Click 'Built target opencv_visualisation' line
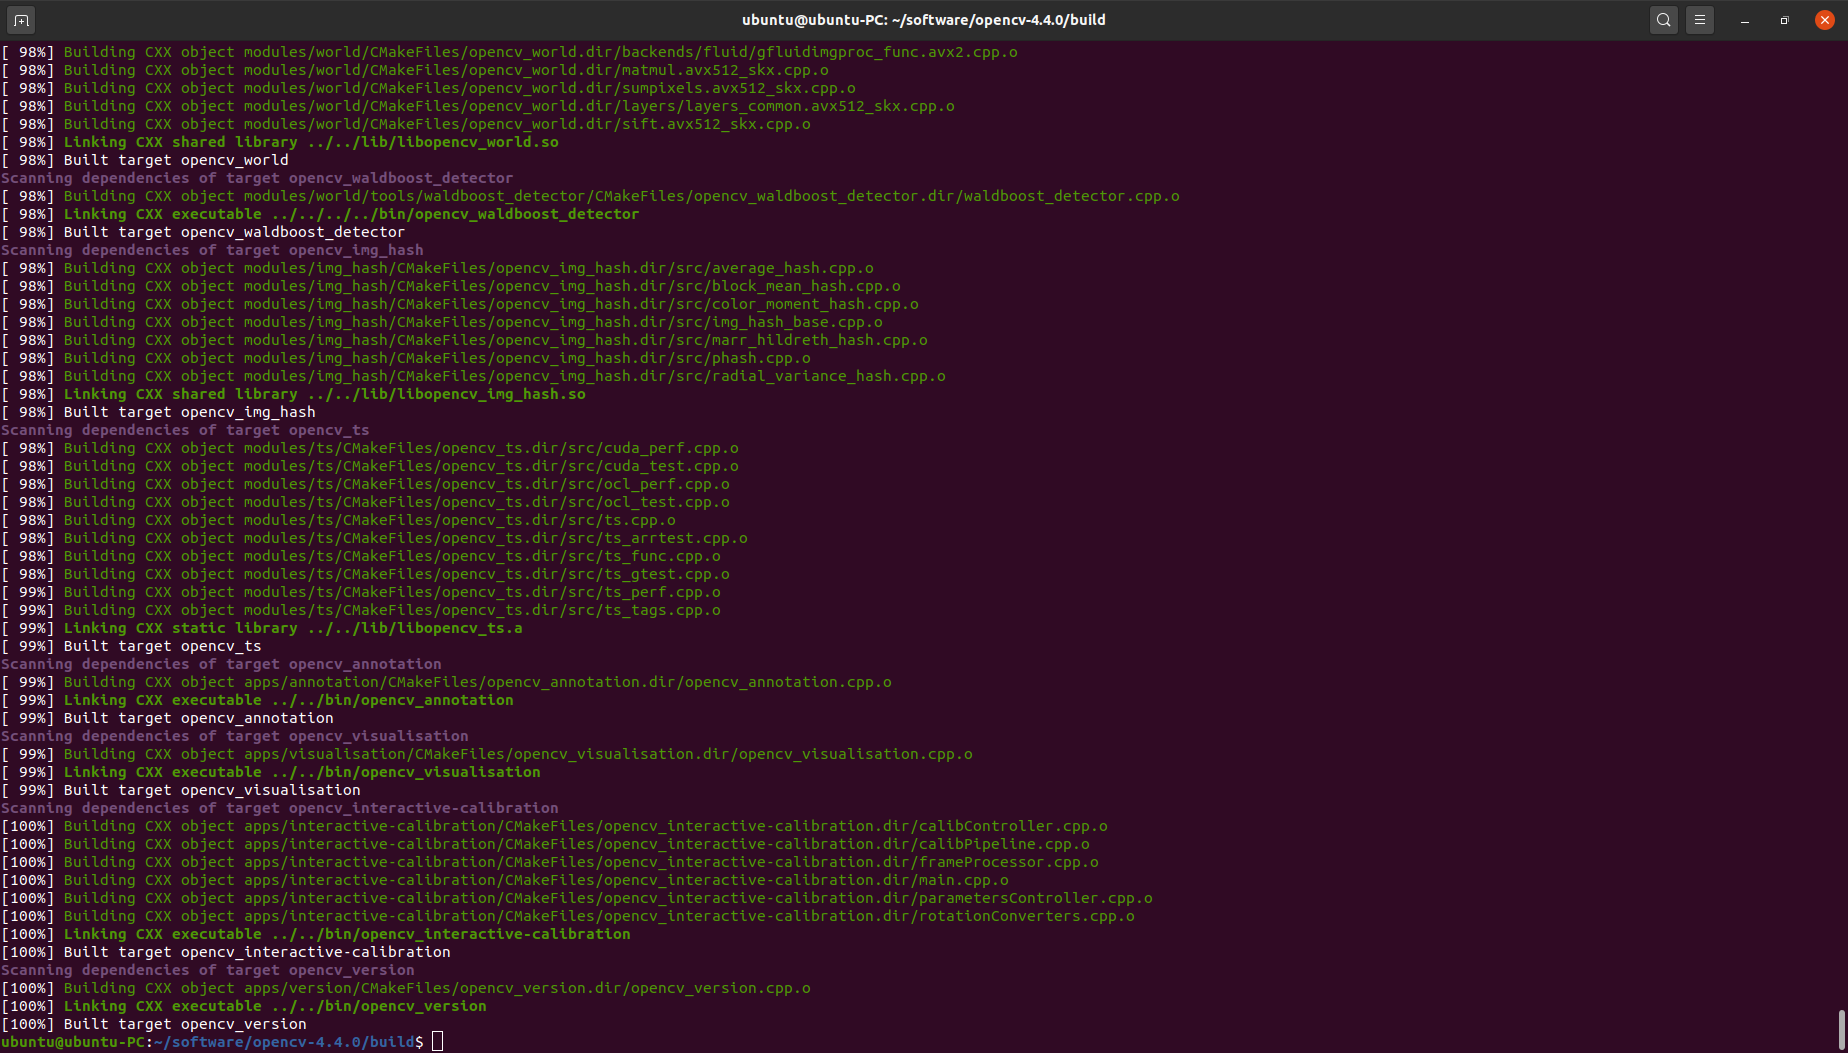This screenshot has width=1848, height=1053. tap(181, 790)
